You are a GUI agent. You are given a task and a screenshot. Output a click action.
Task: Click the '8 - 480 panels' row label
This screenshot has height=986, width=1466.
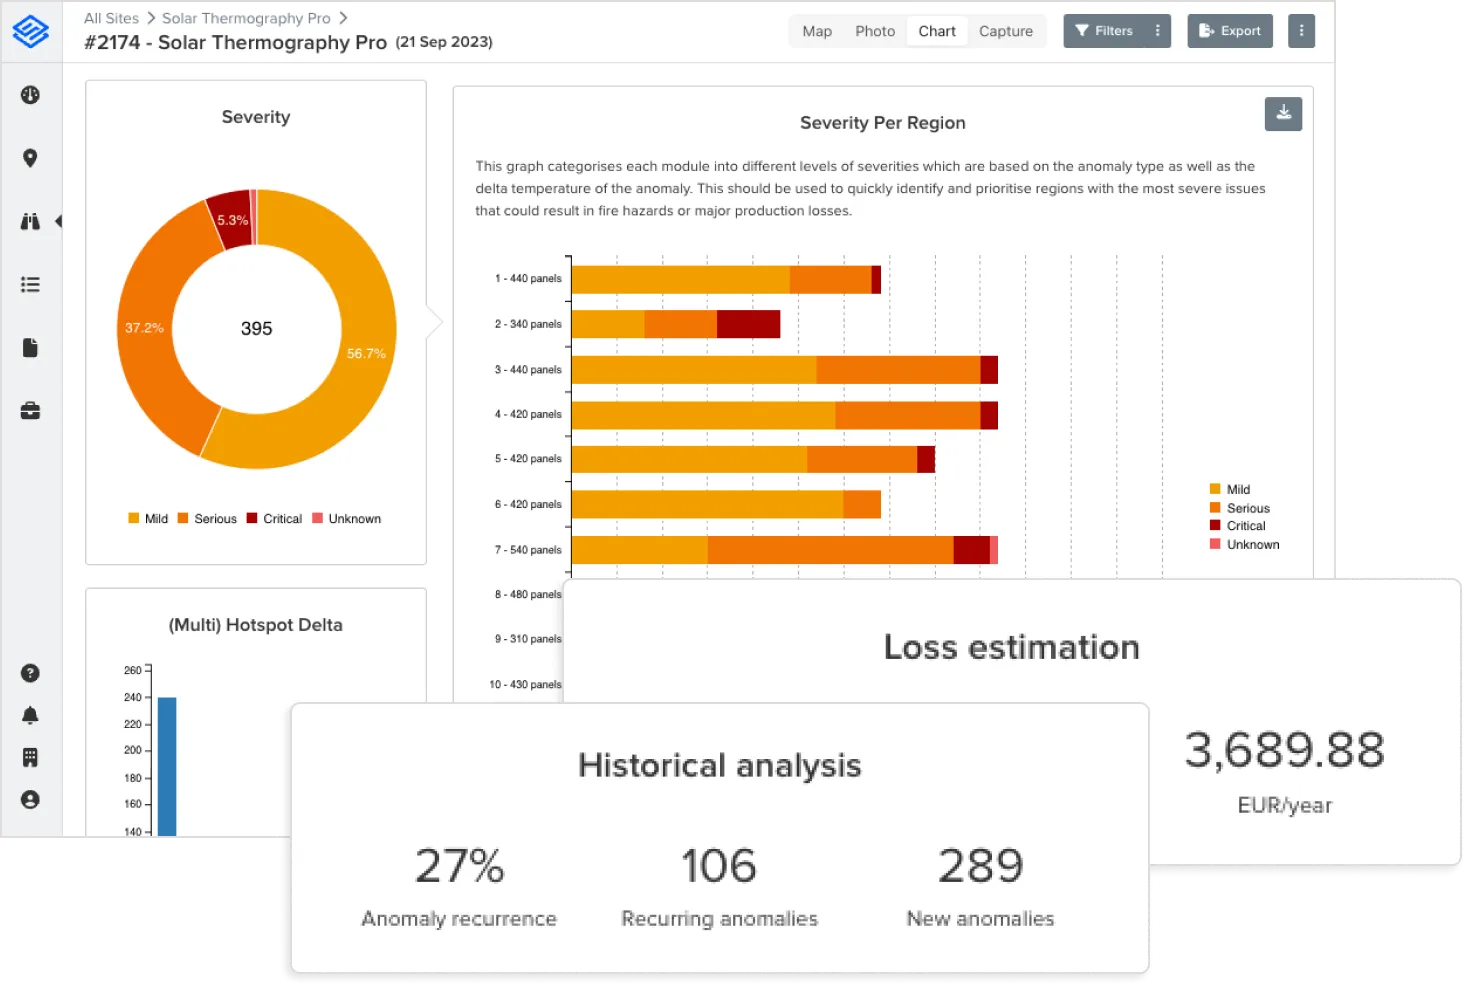click(x=528, y=595)
